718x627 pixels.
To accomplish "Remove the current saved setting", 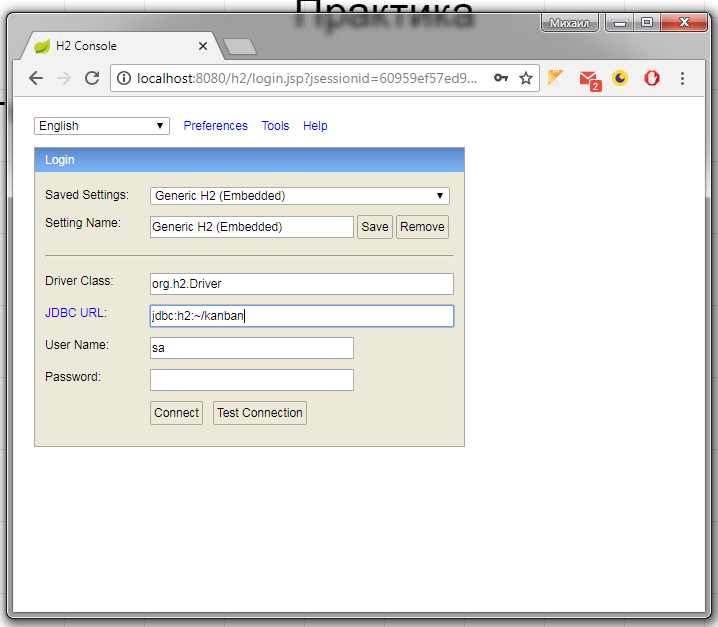I will (422, 227).
